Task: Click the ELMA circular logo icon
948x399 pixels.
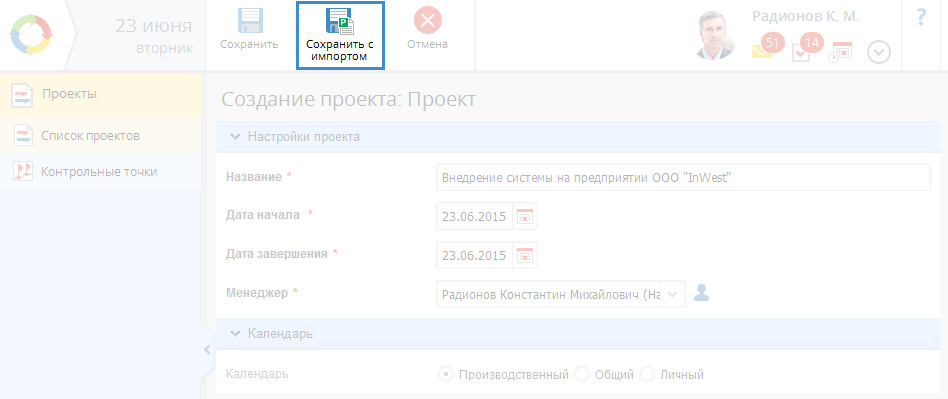Action: coord(31,35)
